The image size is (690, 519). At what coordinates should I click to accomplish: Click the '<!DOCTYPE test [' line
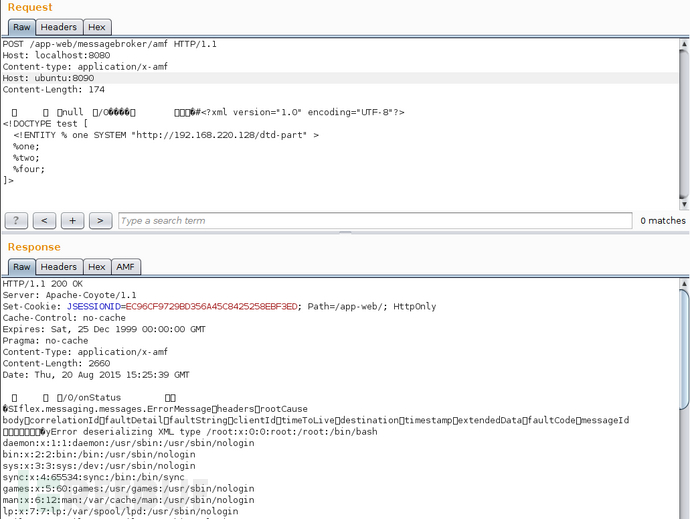click(x=45, y=124)
